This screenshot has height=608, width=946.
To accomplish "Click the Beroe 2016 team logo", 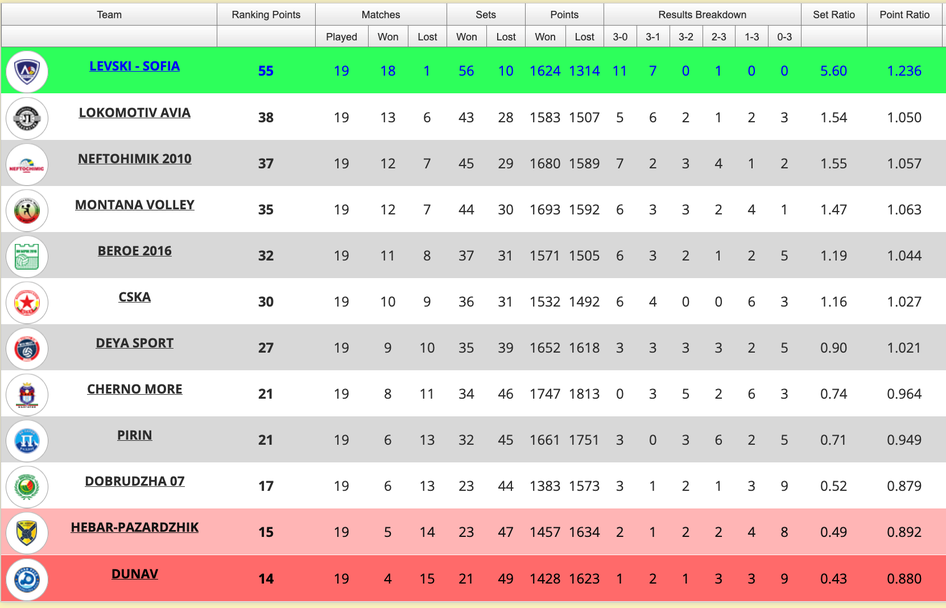I will [27, 256].
